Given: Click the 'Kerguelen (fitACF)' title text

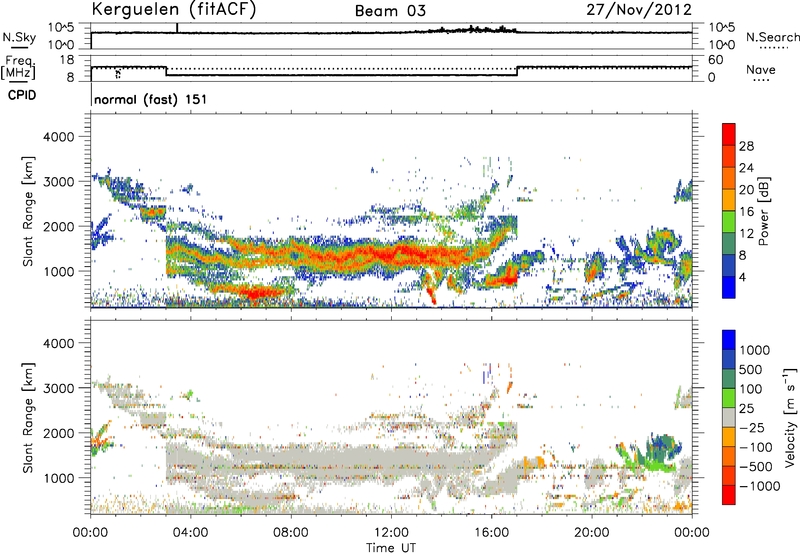Looking at the screenshot, I should [173, 9].
